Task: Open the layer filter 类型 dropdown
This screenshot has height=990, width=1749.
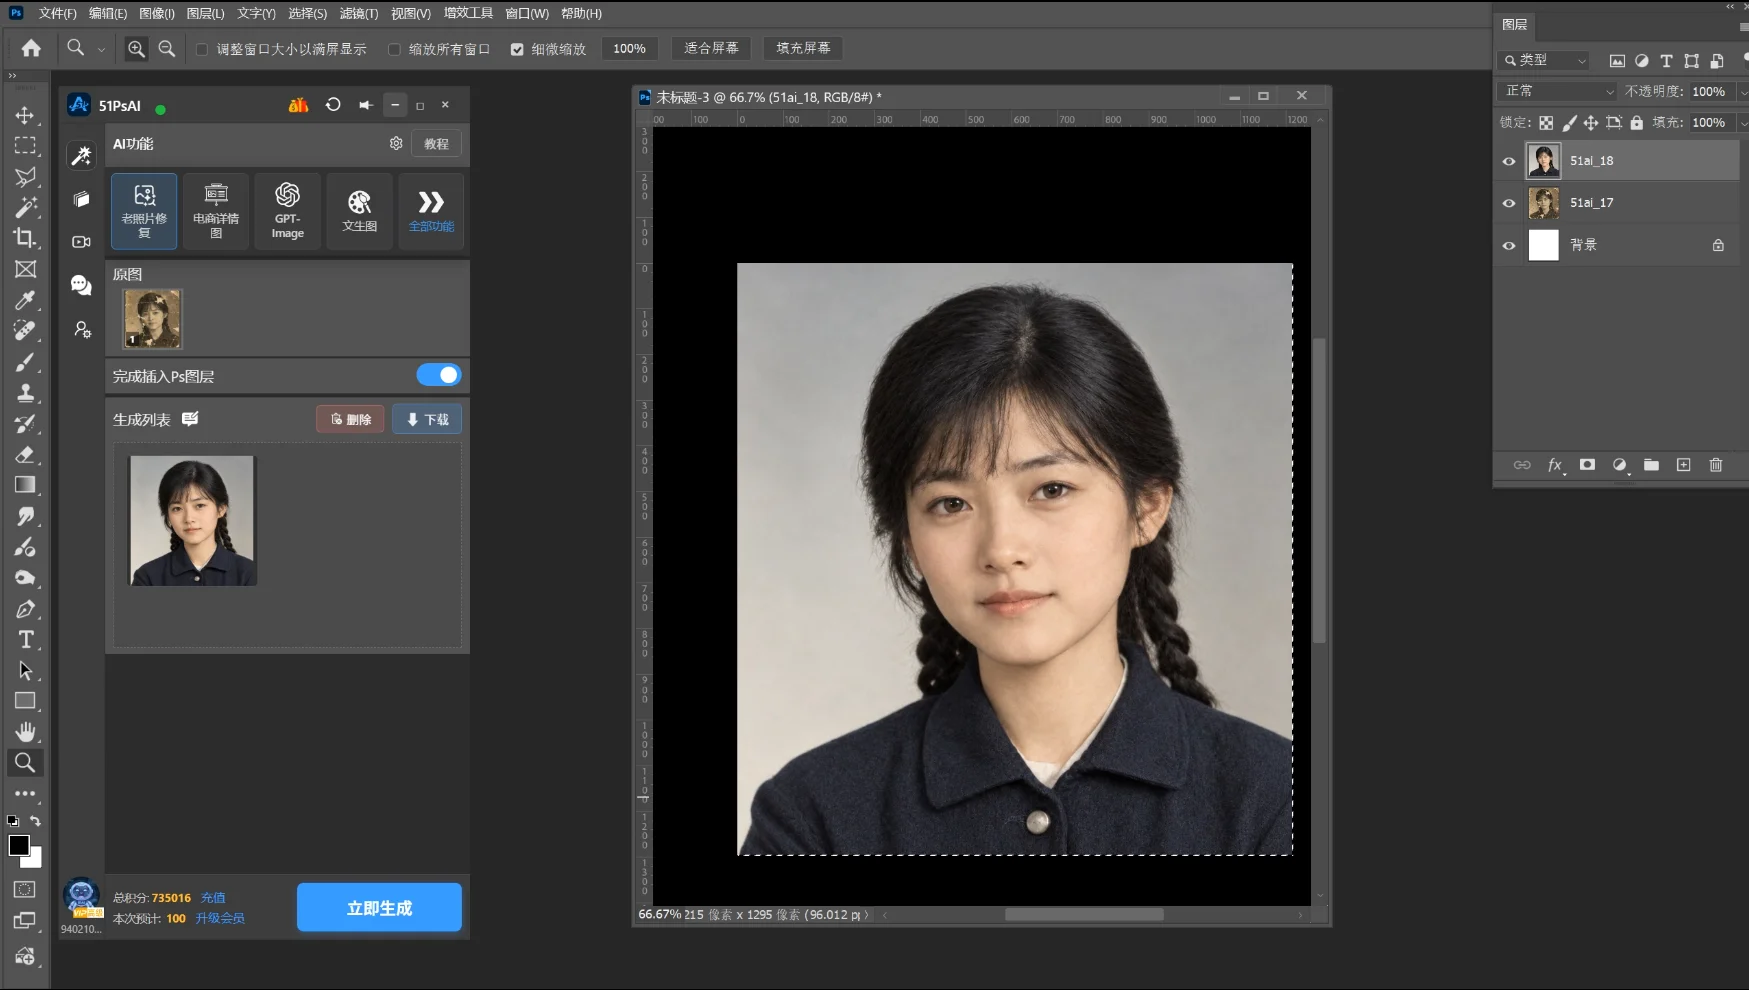Action: [1544, 60]
